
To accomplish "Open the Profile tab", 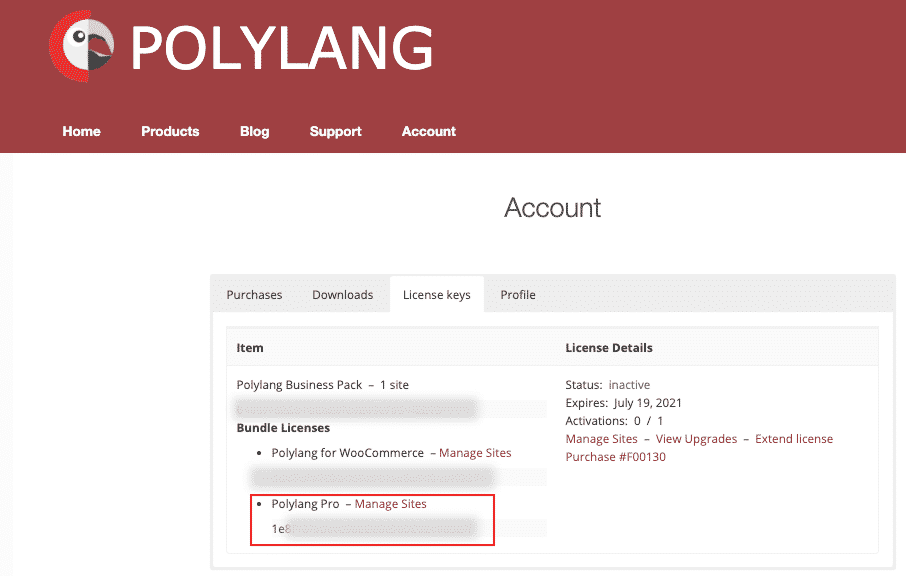I will tap(517, 294).
